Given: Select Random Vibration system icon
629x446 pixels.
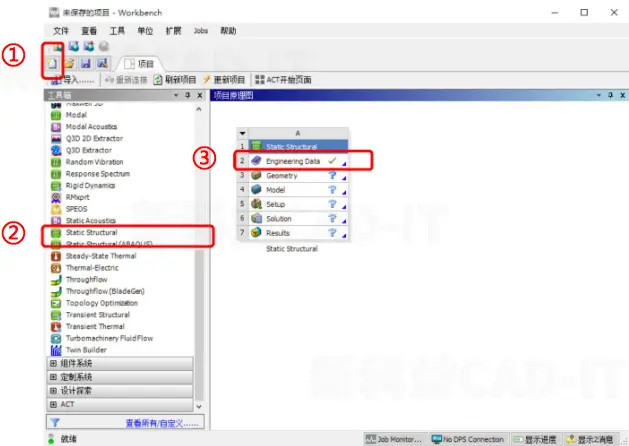Looking at the screenshot, I should pos(56,162).
